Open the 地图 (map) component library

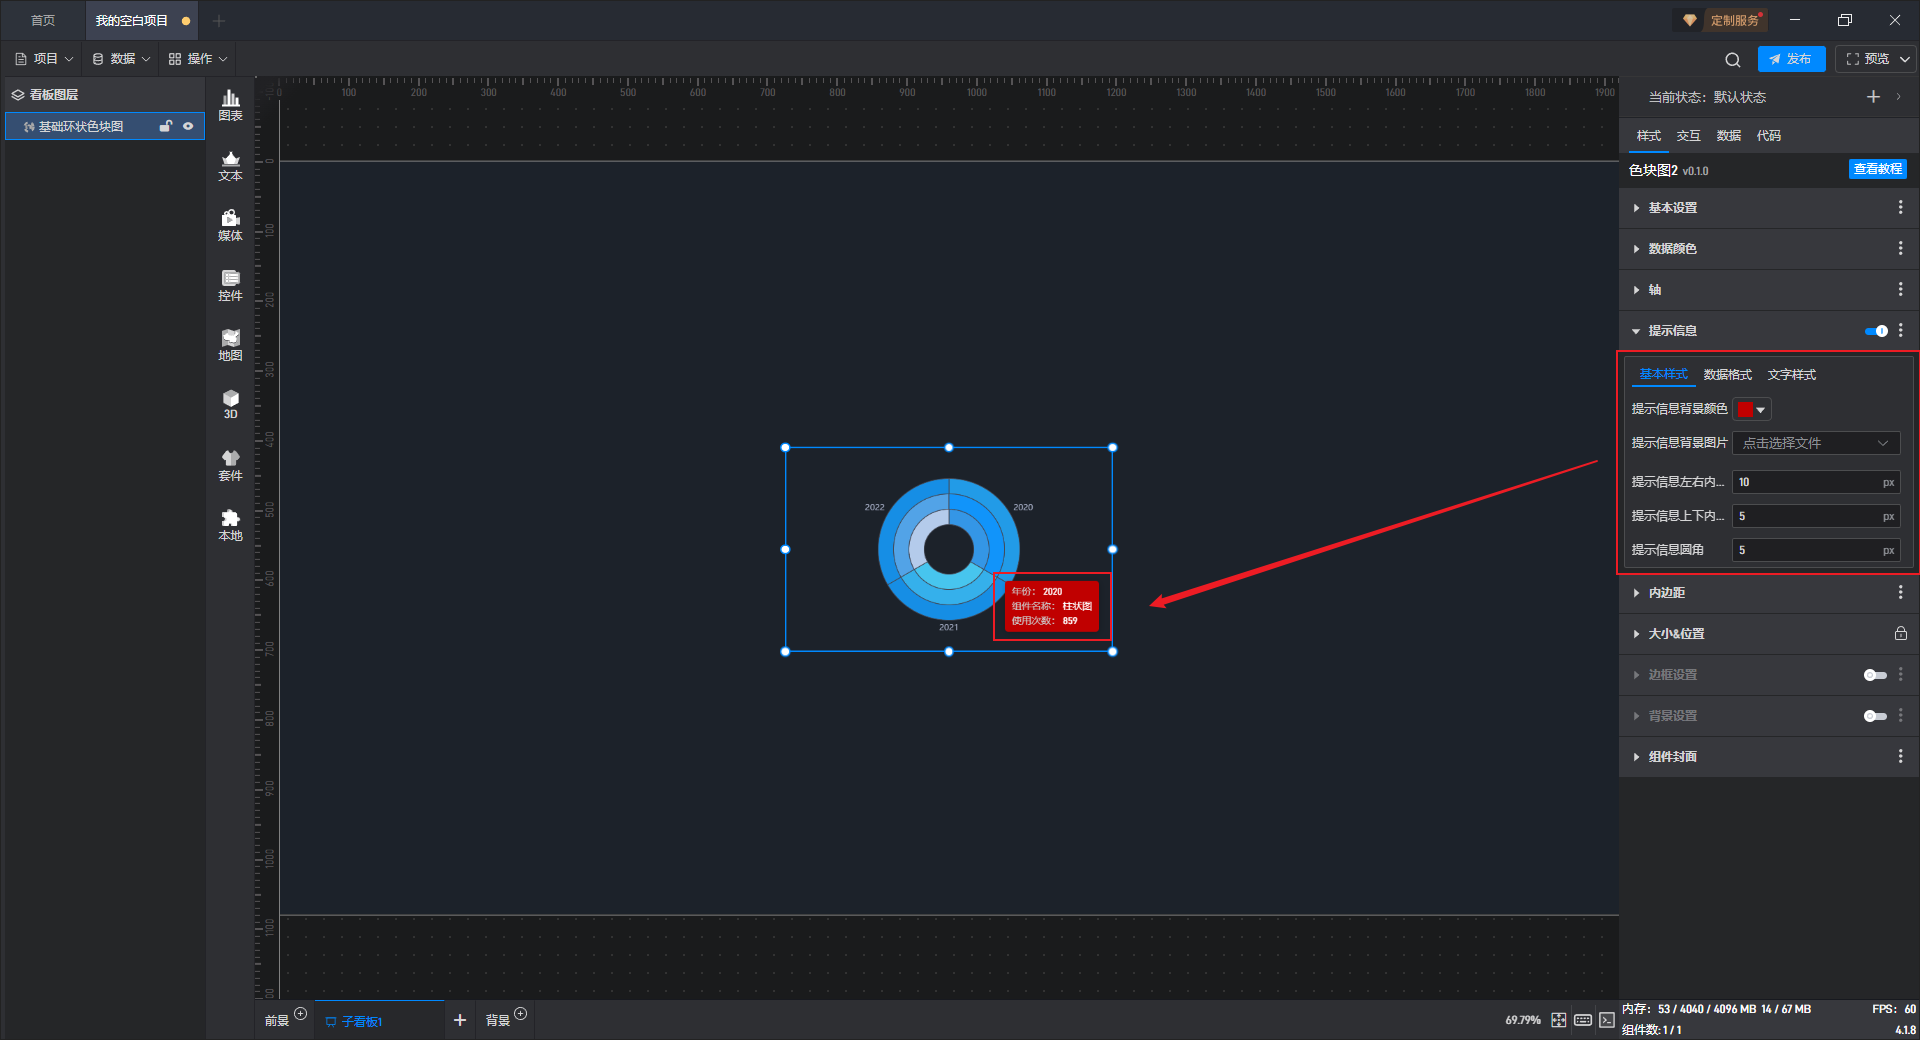tap(230, 345)
